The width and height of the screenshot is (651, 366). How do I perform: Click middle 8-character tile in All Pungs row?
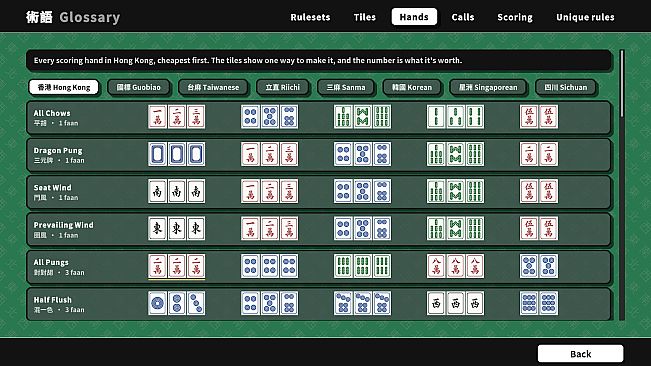pos(455,266)
